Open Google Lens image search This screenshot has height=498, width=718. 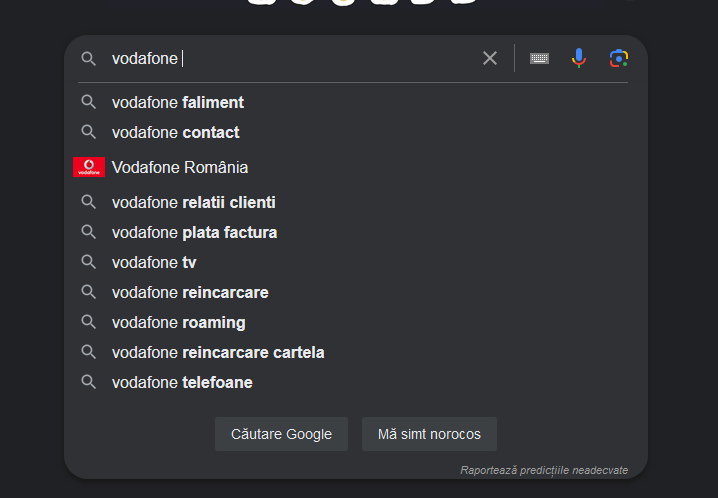619,58
